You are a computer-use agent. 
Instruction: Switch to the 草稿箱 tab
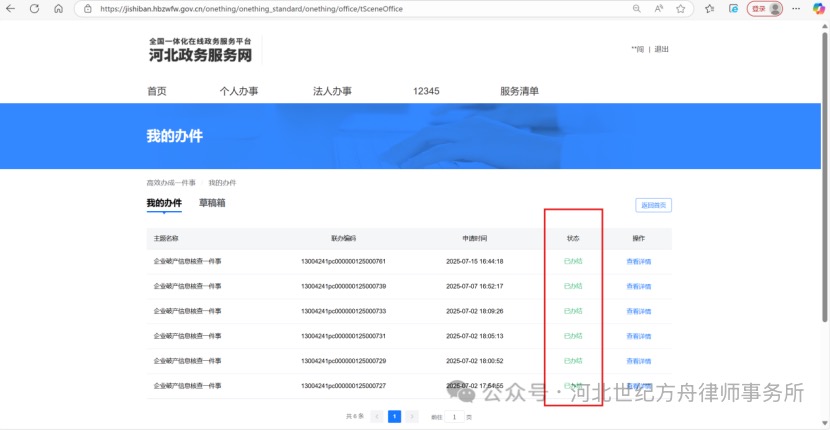coord(212,203)
